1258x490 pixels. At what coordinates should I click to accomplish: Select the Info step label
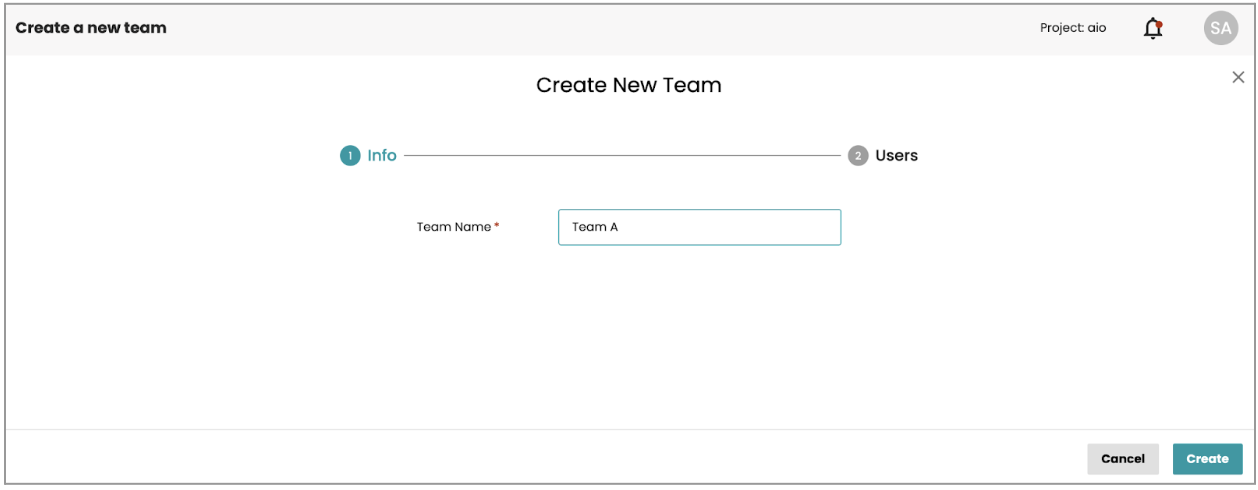[x=382, y=156]
